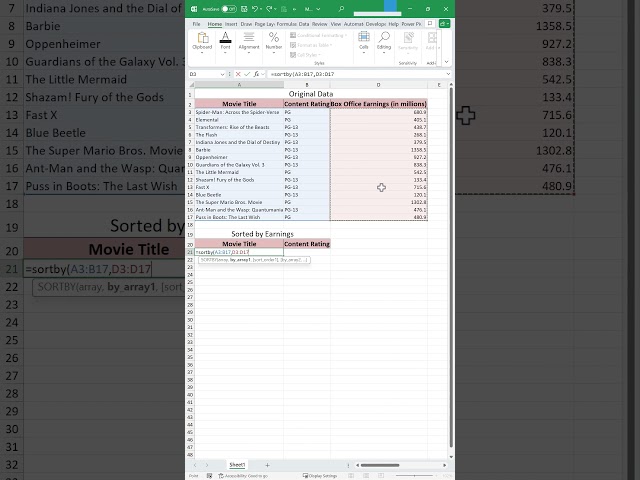Confirm formula with the check mark
This screenshot has height=480, width=640.
[247, 74]
